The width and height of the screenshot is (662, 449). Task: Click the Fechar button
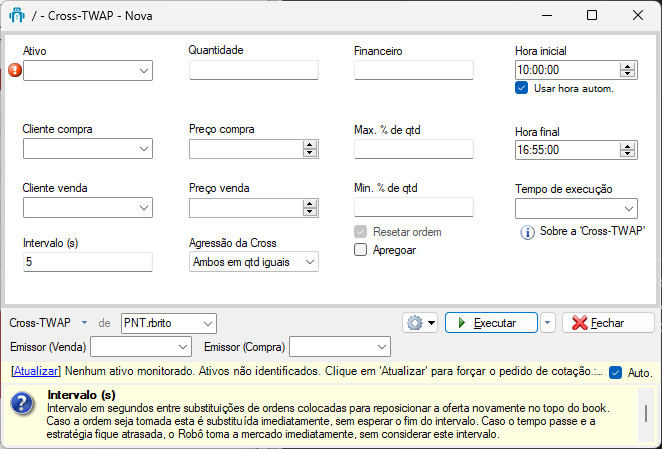[x=608, y=323]
